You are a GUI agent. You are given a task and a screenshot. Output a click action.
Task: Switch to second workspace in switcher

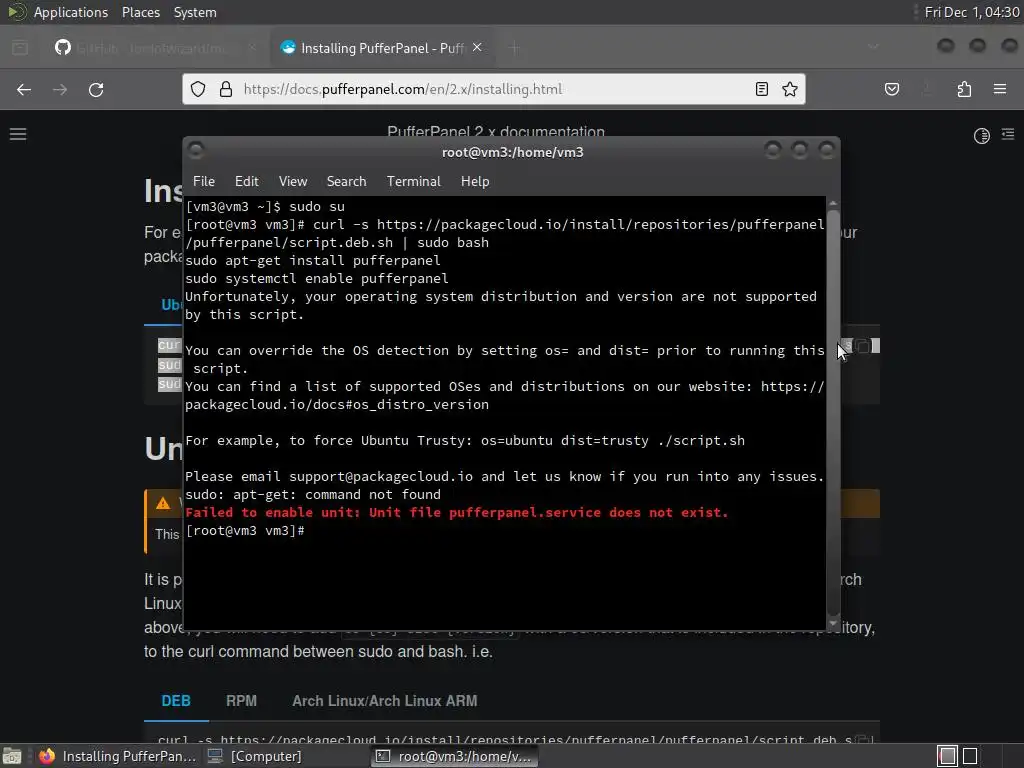(970, 756)
